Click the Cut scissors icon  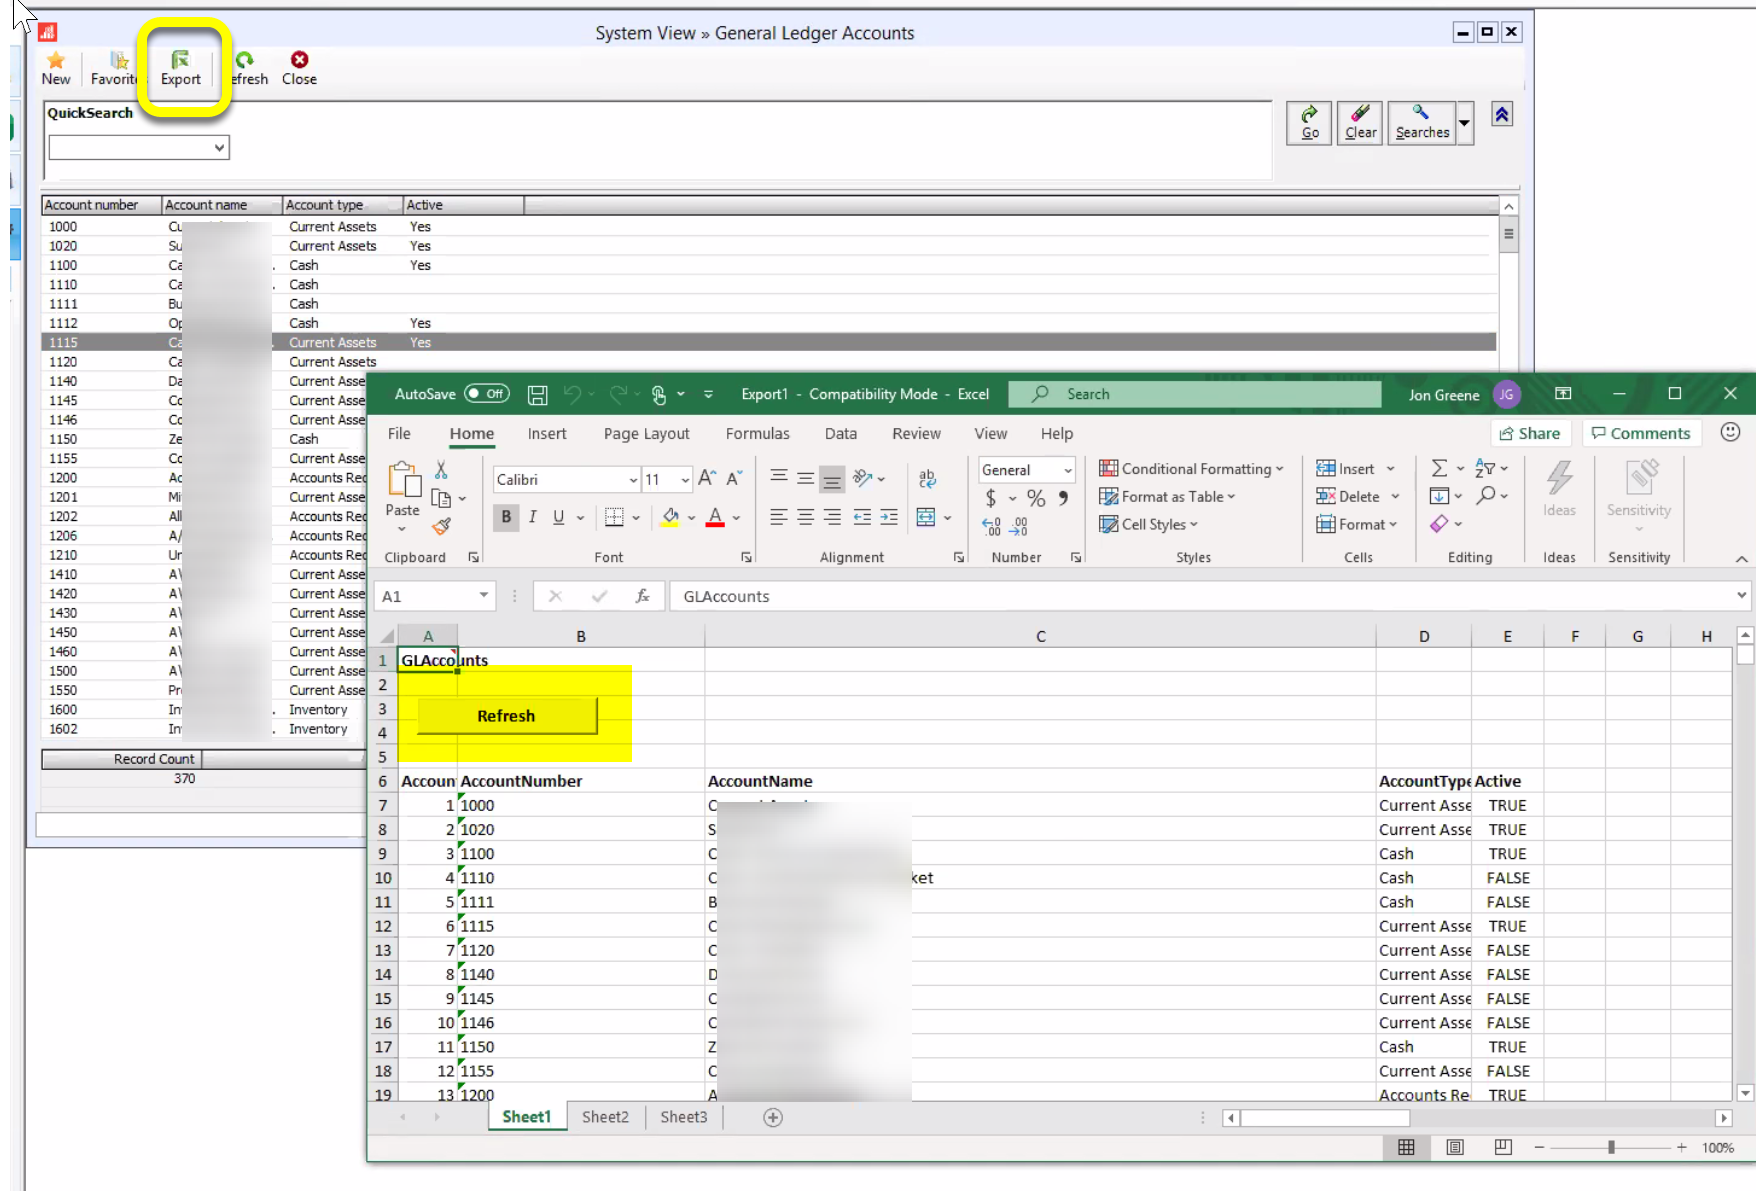(x=441, y=470)
